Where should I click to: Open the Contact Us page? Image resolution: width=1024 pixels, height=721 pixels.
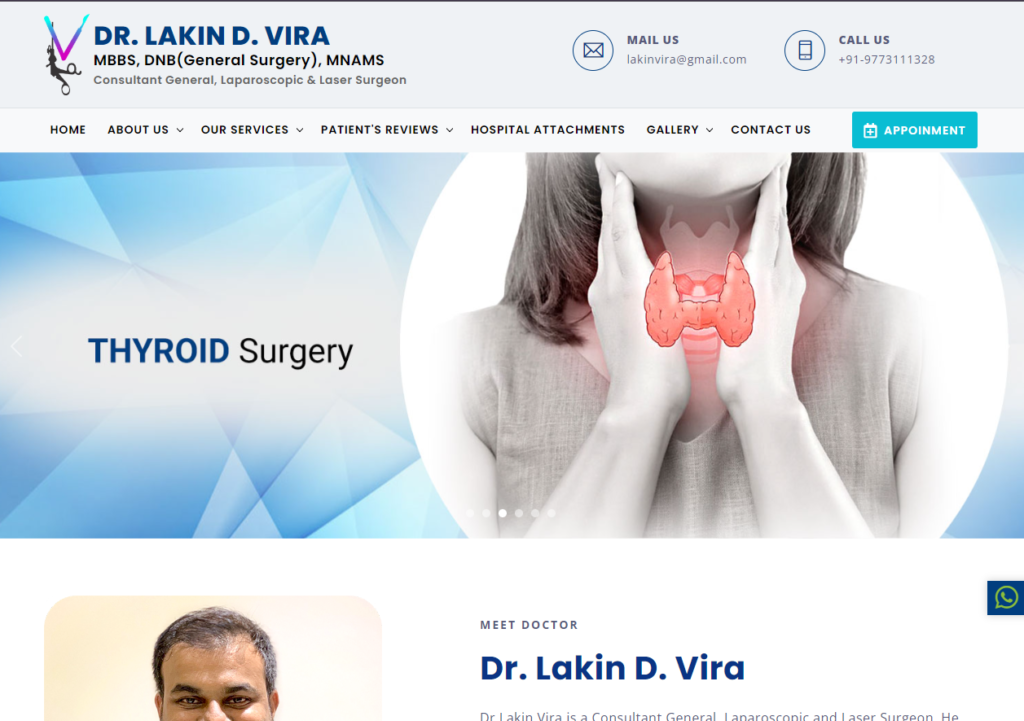771,130
